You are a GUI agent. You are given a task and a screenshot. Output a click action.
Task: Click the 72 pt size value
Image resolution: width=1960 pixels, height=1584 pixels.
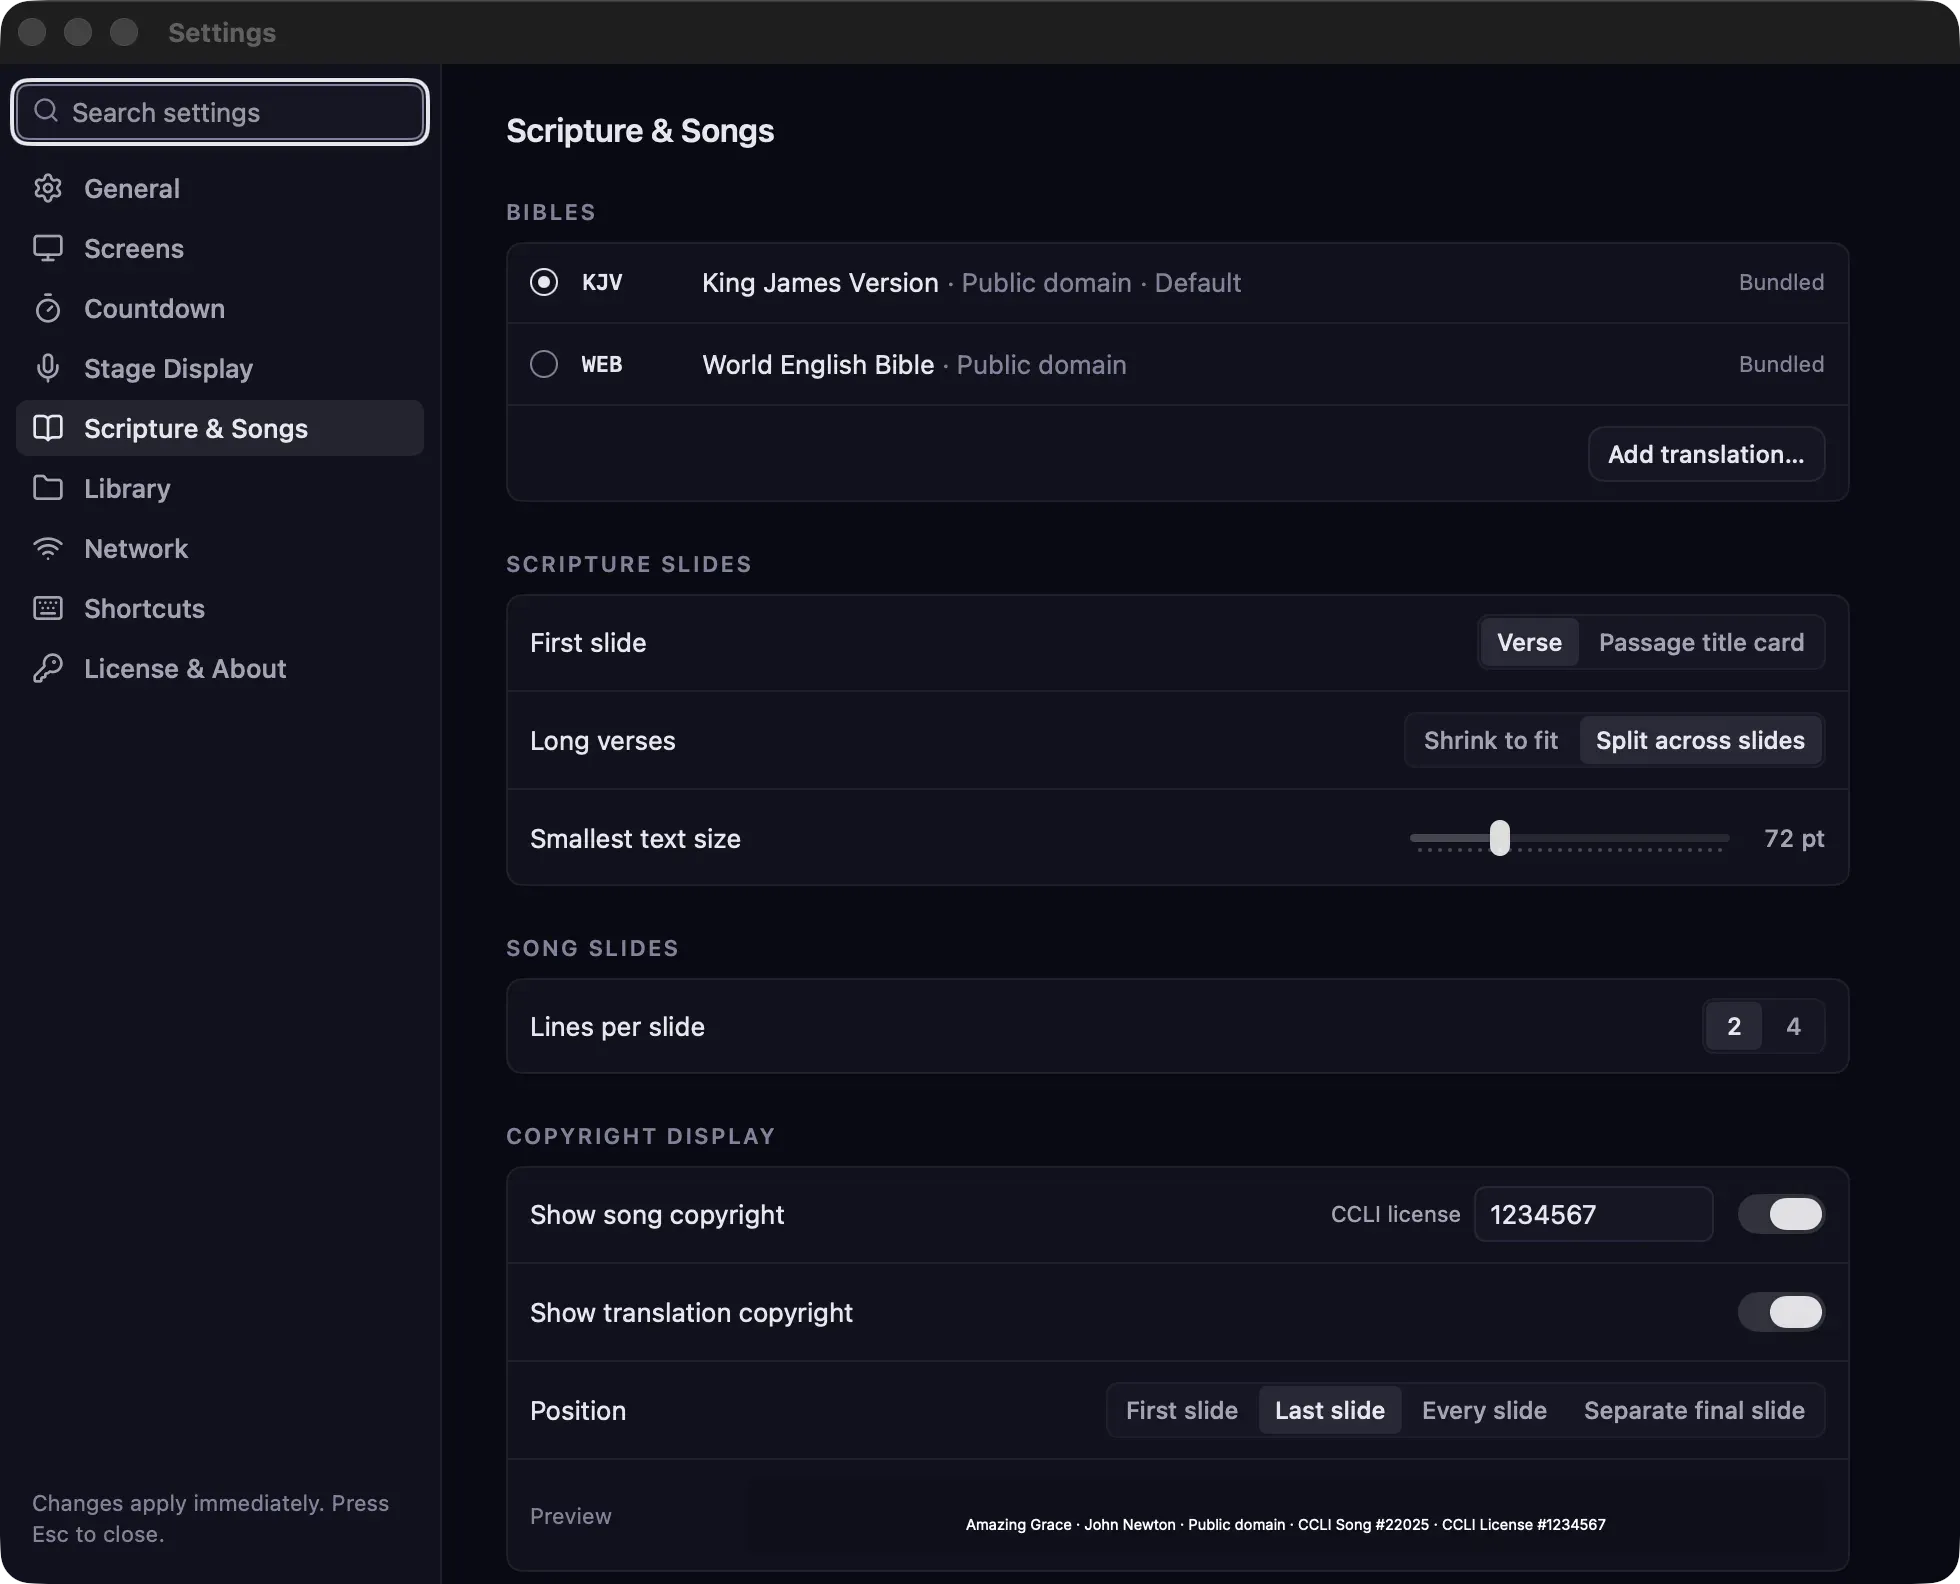(x=1794, y=838)
